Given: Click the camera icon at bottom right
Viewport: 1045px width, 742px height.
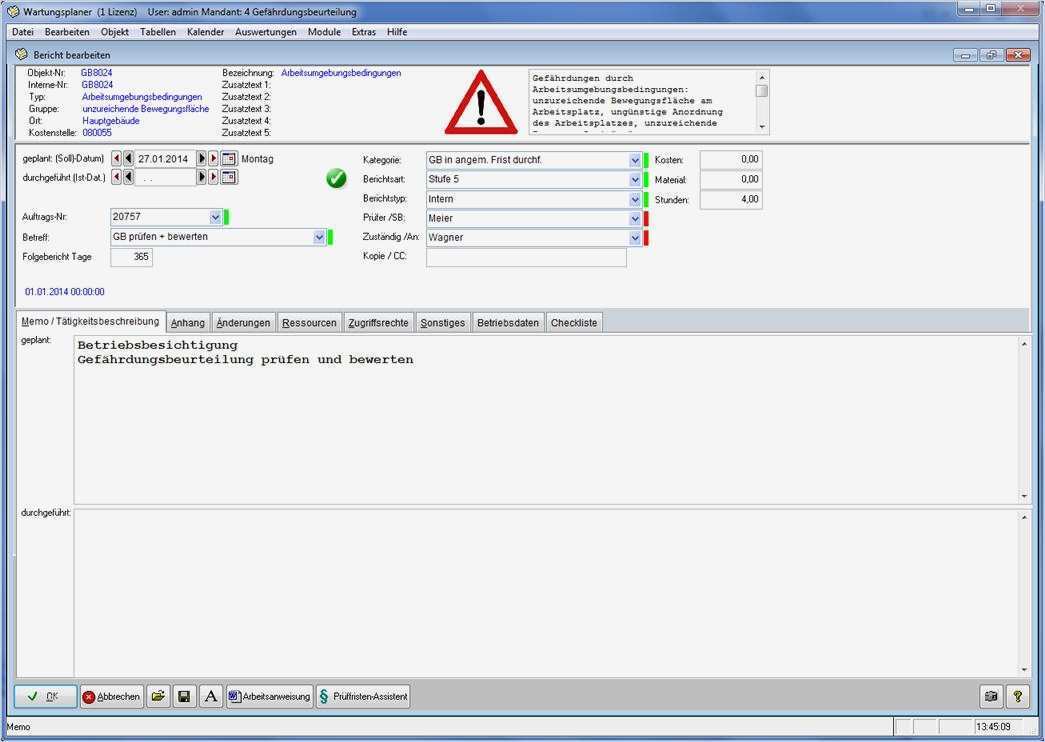Looking at the screenshot, I should 991,697.
